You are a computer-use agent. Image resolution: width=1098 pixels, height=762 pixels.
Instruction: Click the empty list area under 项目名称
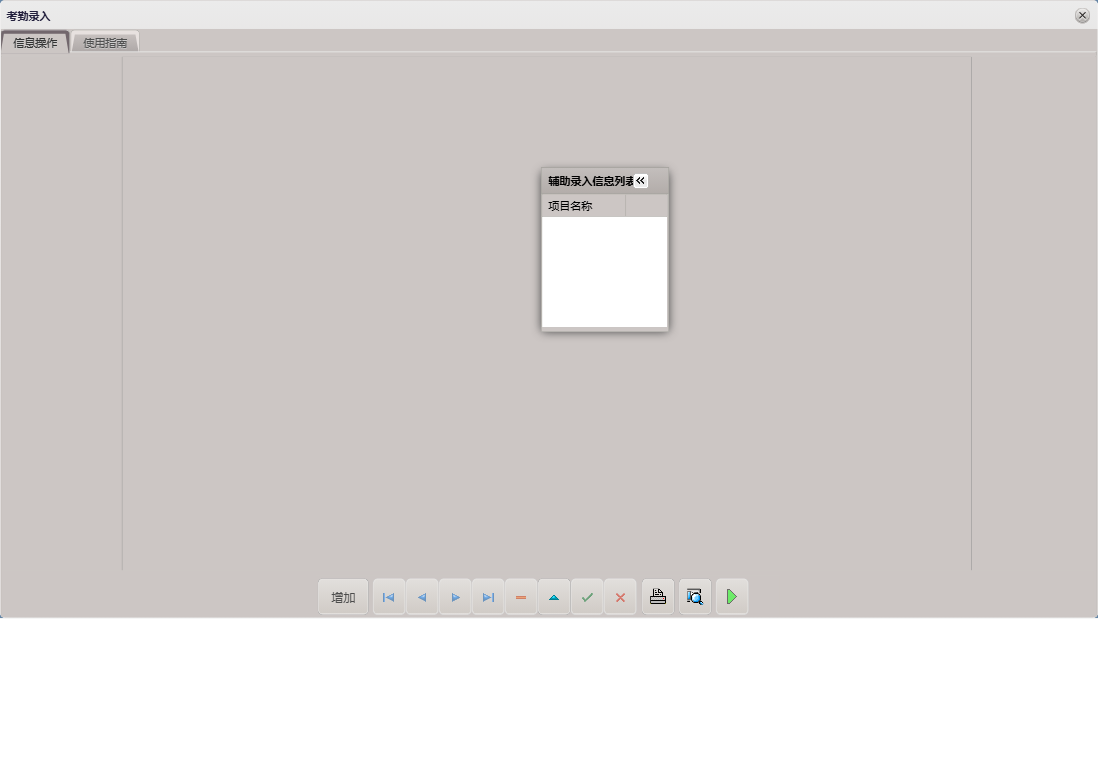pos(604,272)
